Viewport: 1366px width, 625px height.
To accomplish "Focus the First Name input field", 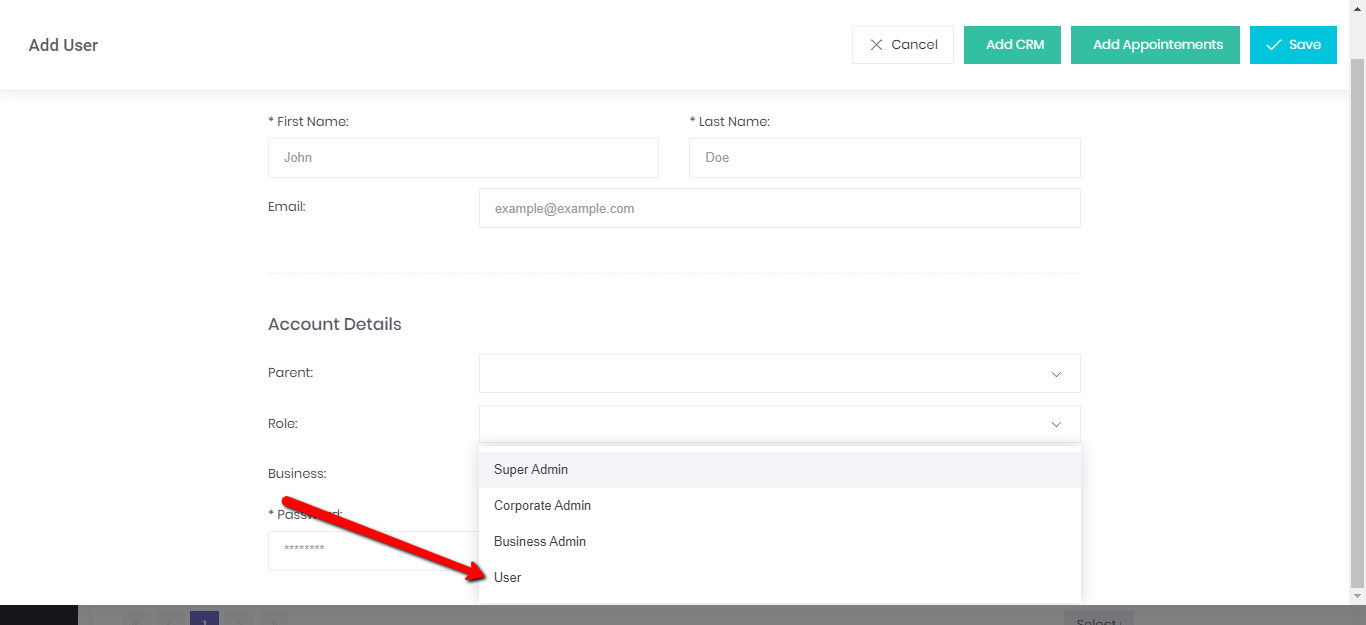I will tap(463, 158).
